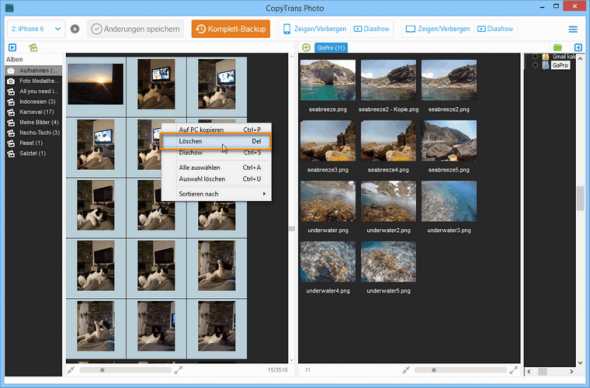Click the Gmail kalender folder icon in the tree

tap(546, 57)
